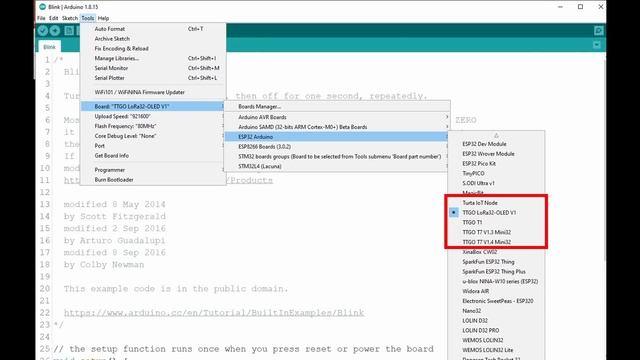Open the Help menu

click(103, 18)
